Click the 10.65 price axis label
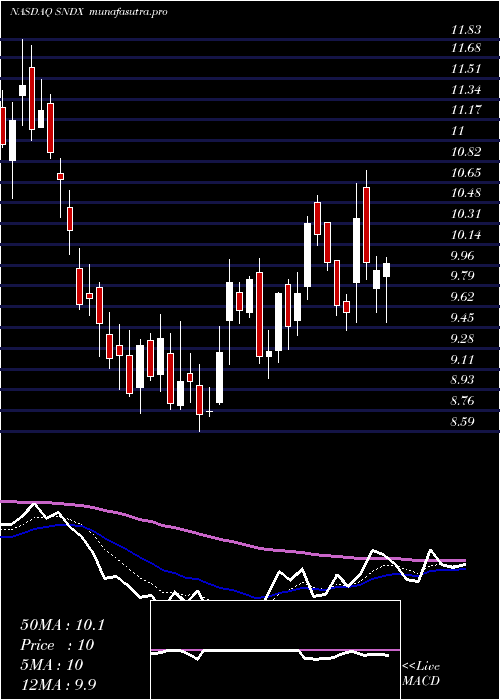 click(466, 172)
